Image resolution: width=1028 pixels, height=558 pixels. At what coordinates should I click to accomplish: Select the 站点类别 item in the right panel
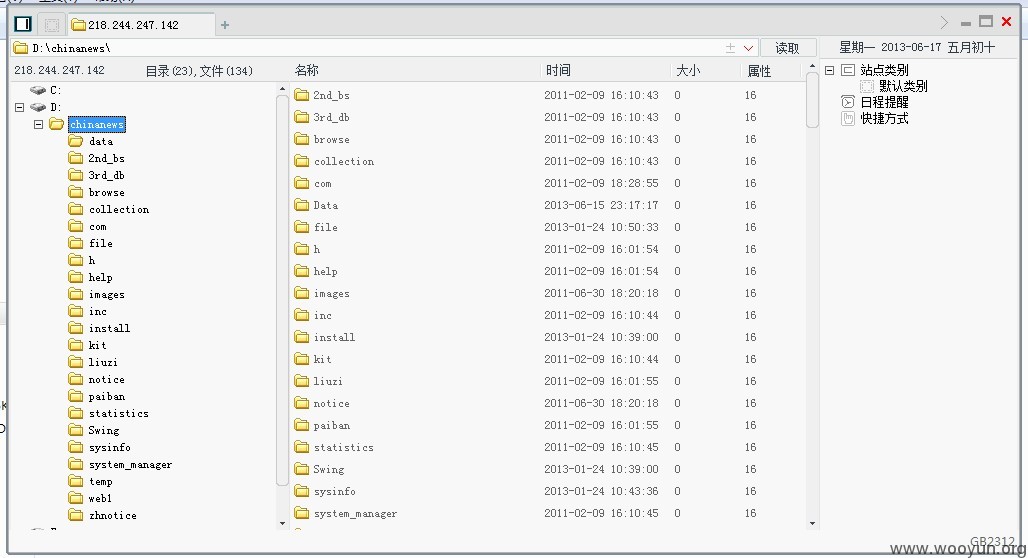tap(884, 70)
